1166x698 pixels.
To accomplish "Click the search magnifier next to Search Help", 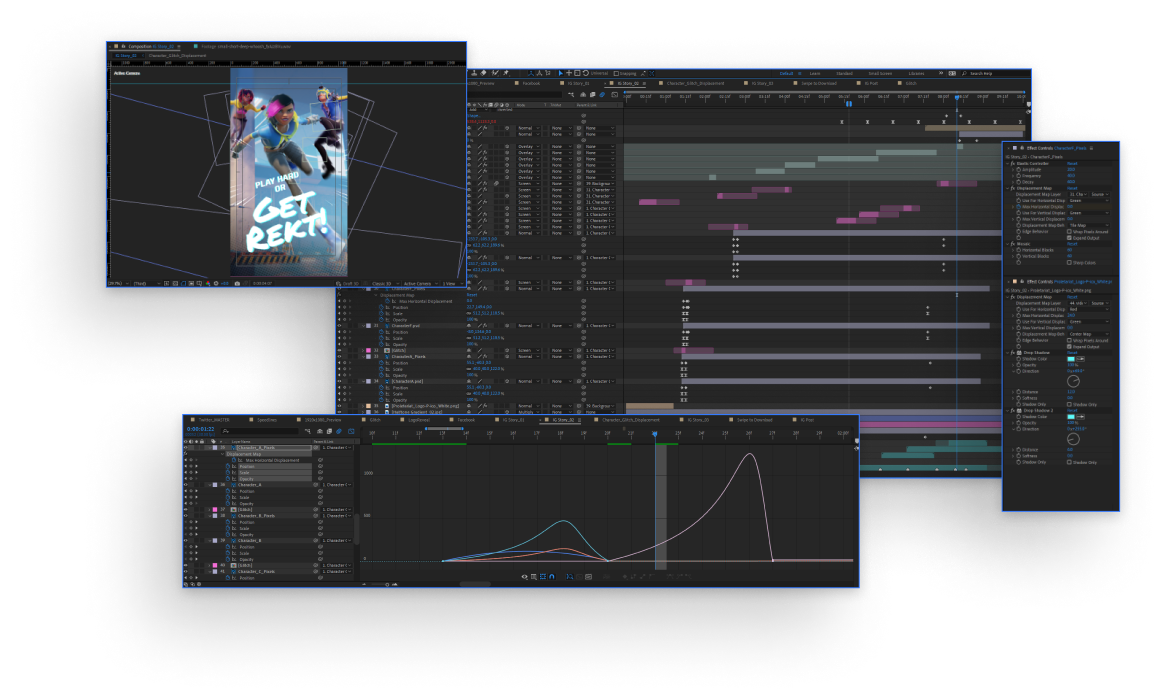I will 964,74.
